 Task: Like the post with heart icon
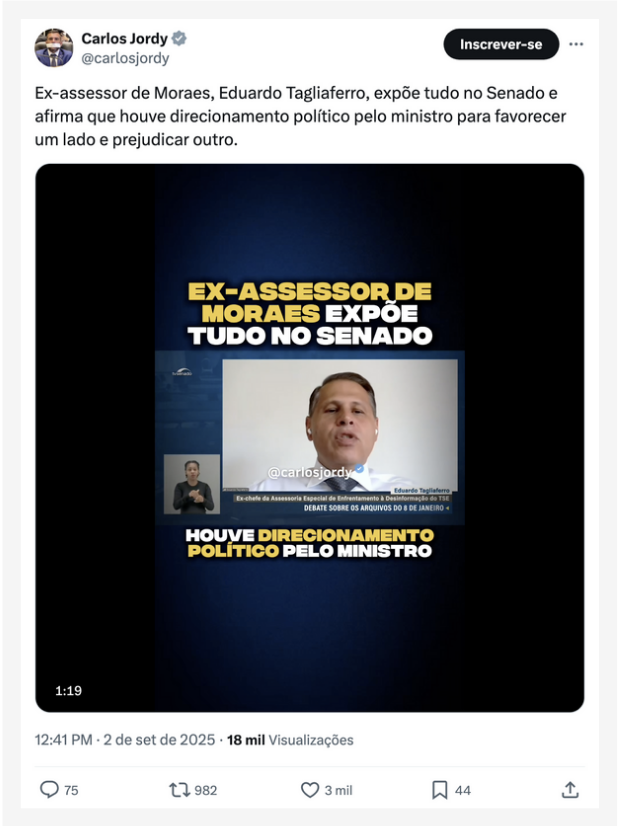[310, 790]
